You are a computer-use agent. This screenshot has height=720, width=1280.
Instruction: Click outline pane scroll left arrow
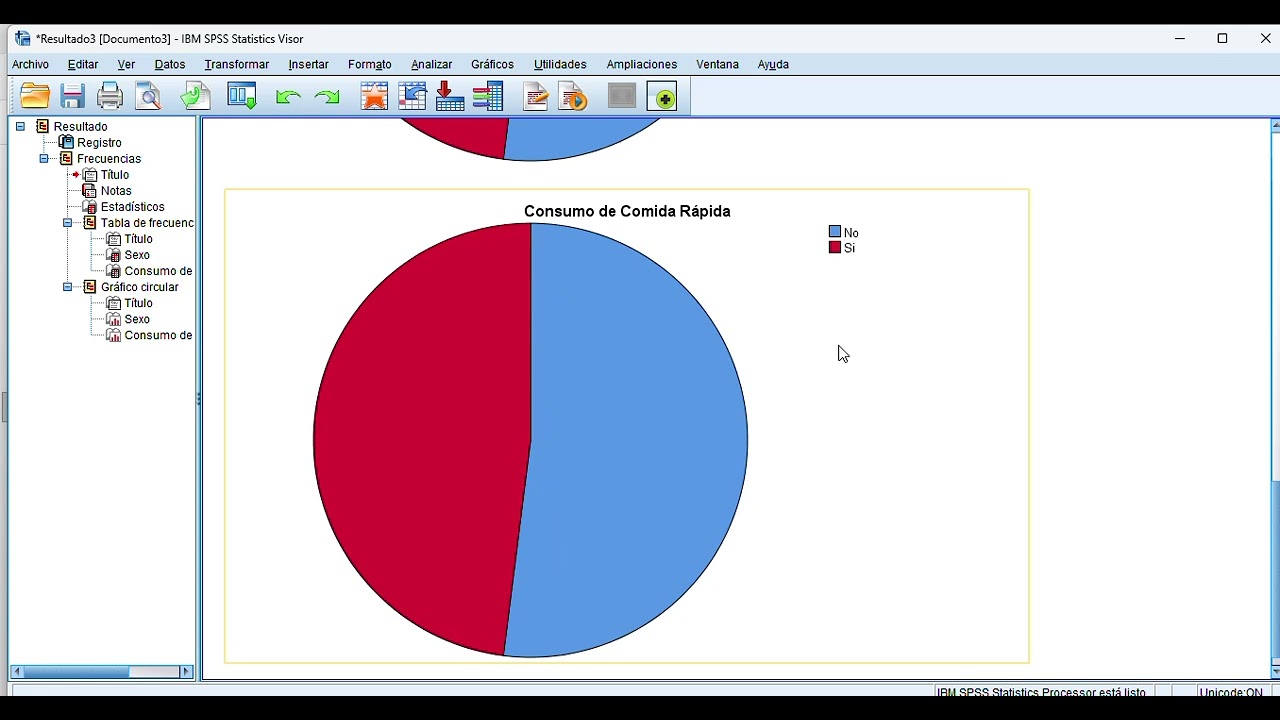coord(17,672)
